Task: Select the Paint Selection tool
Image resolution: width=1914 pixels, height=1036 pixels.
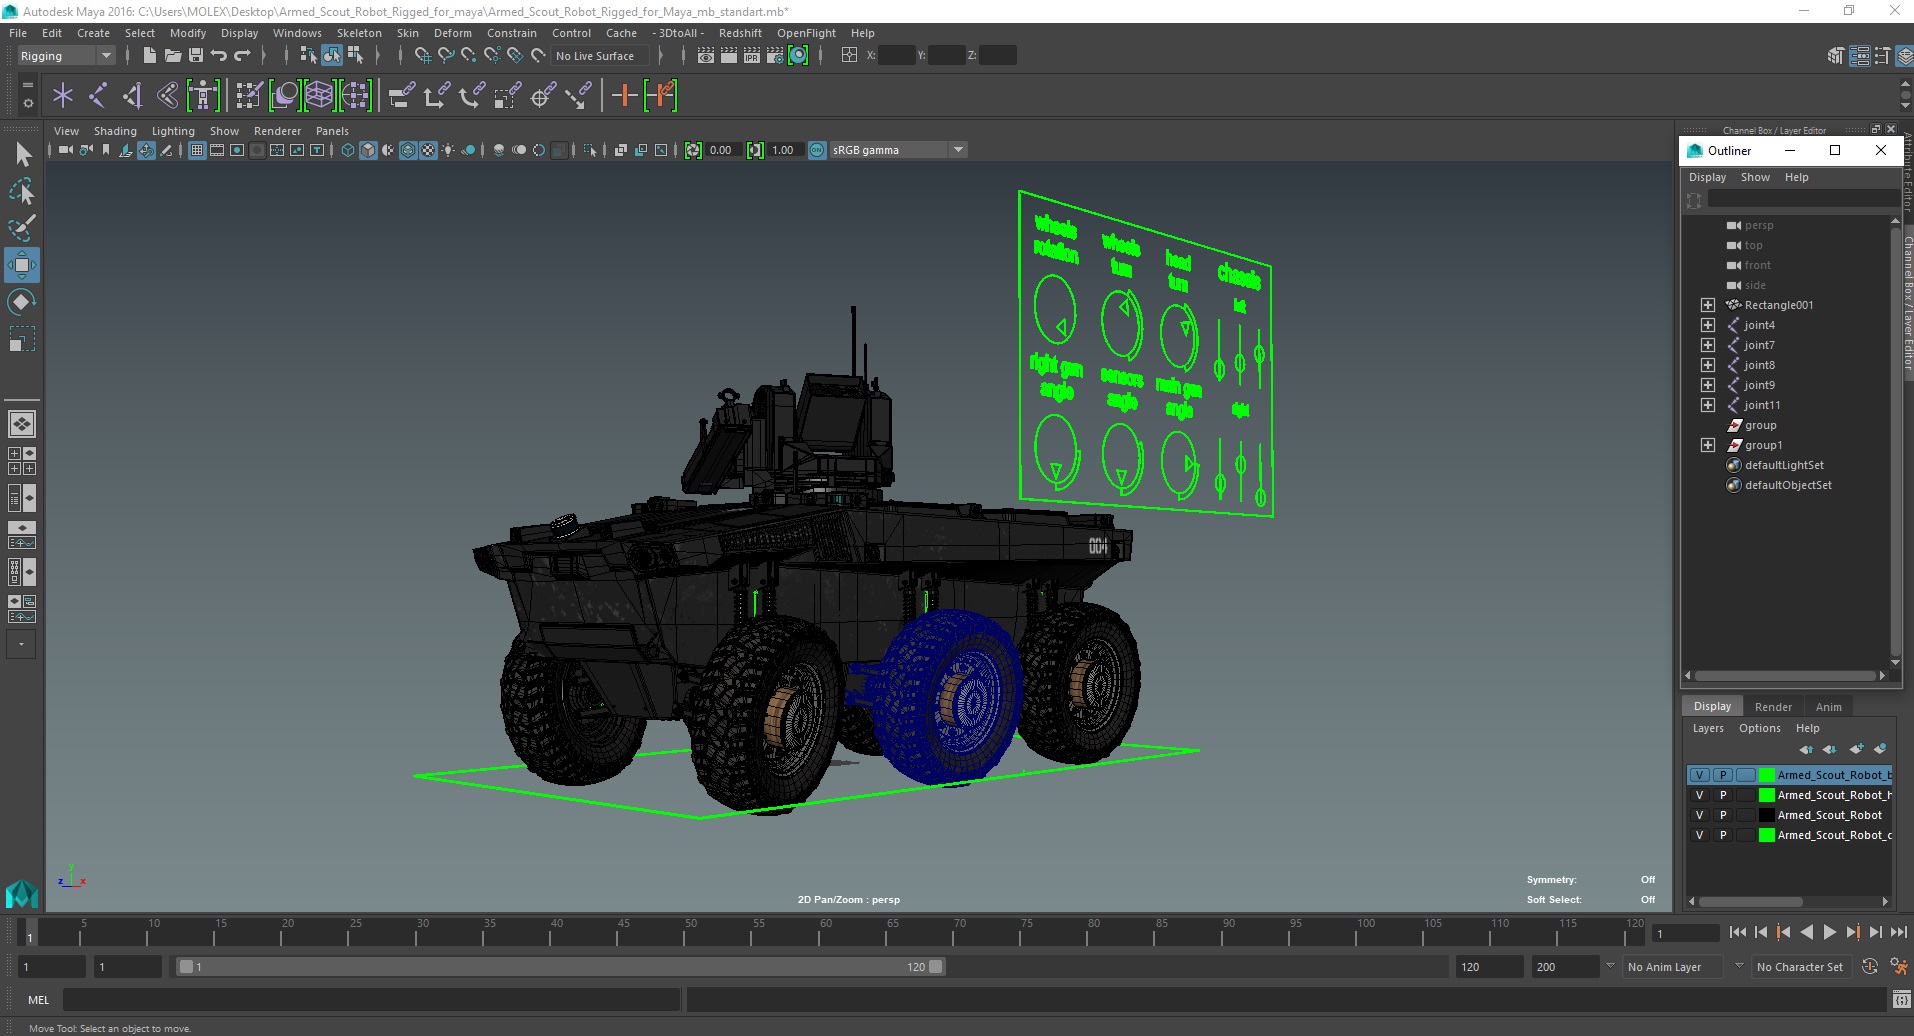Action: pos(22,227)
